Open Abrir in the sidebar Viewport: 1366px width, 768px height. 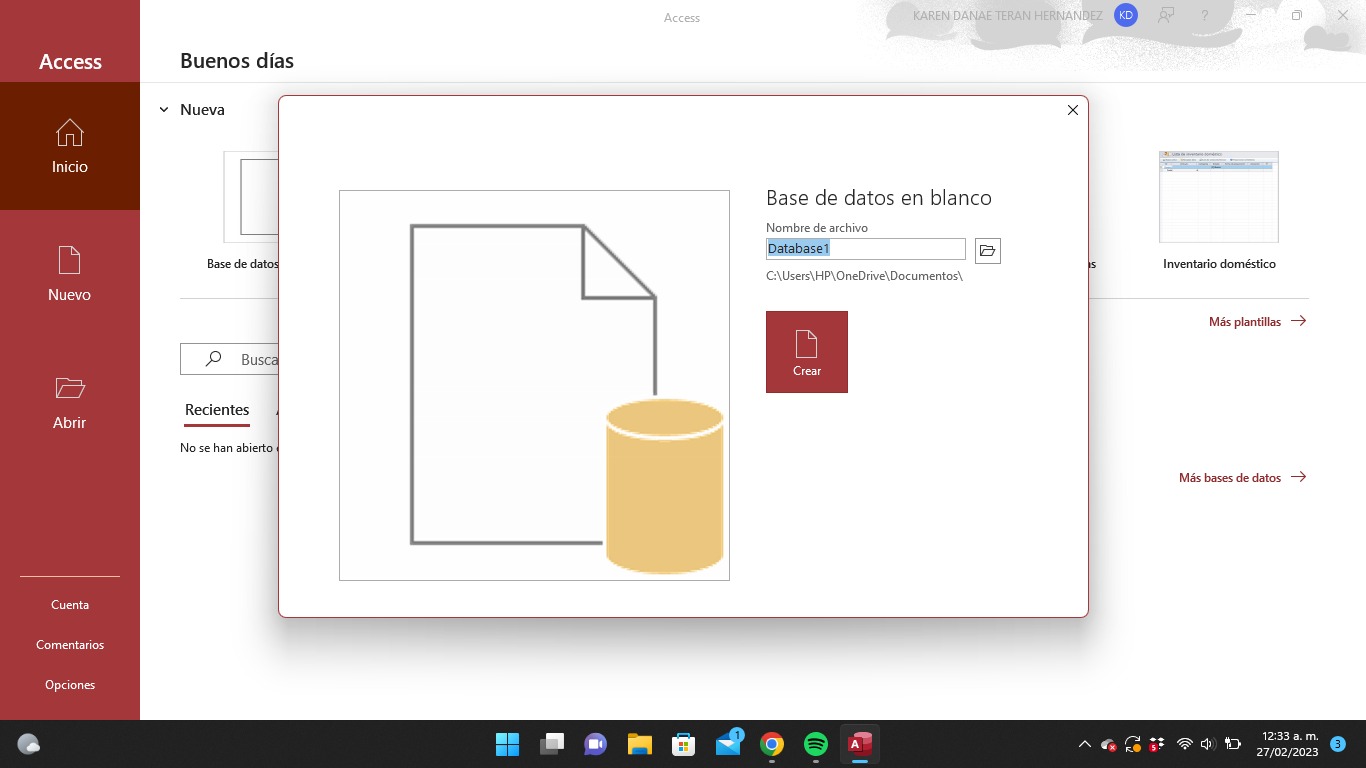(70, 402)
